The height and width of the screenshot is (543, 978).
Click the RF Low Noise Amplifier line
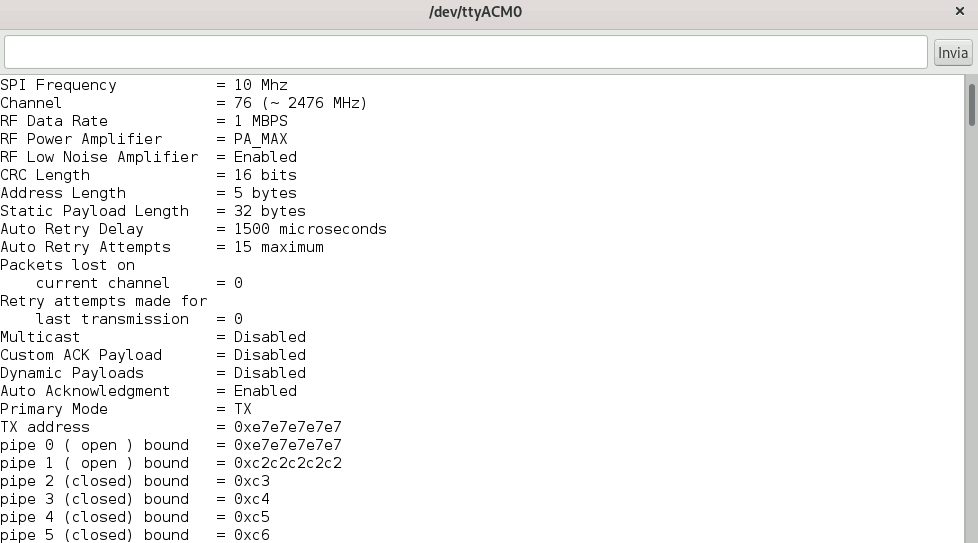pyautogui.click(x=148, y=157)
